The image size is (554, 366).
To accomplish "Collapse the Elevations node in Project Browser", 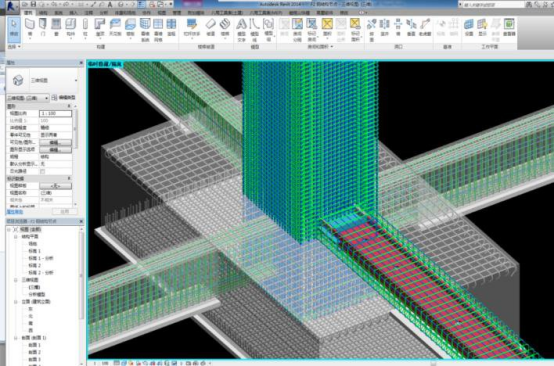I will click(x=16, y=302).
